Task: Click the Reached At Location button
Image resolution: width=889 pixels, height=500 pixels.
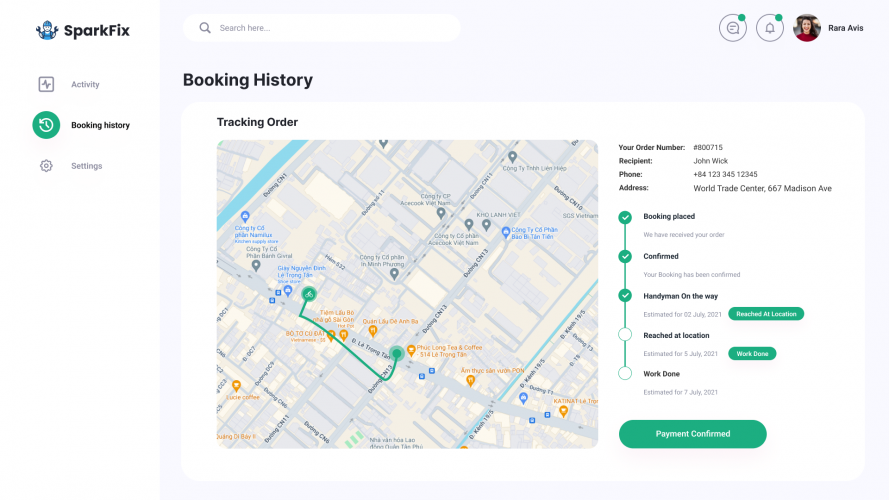Action: point(766,314)
